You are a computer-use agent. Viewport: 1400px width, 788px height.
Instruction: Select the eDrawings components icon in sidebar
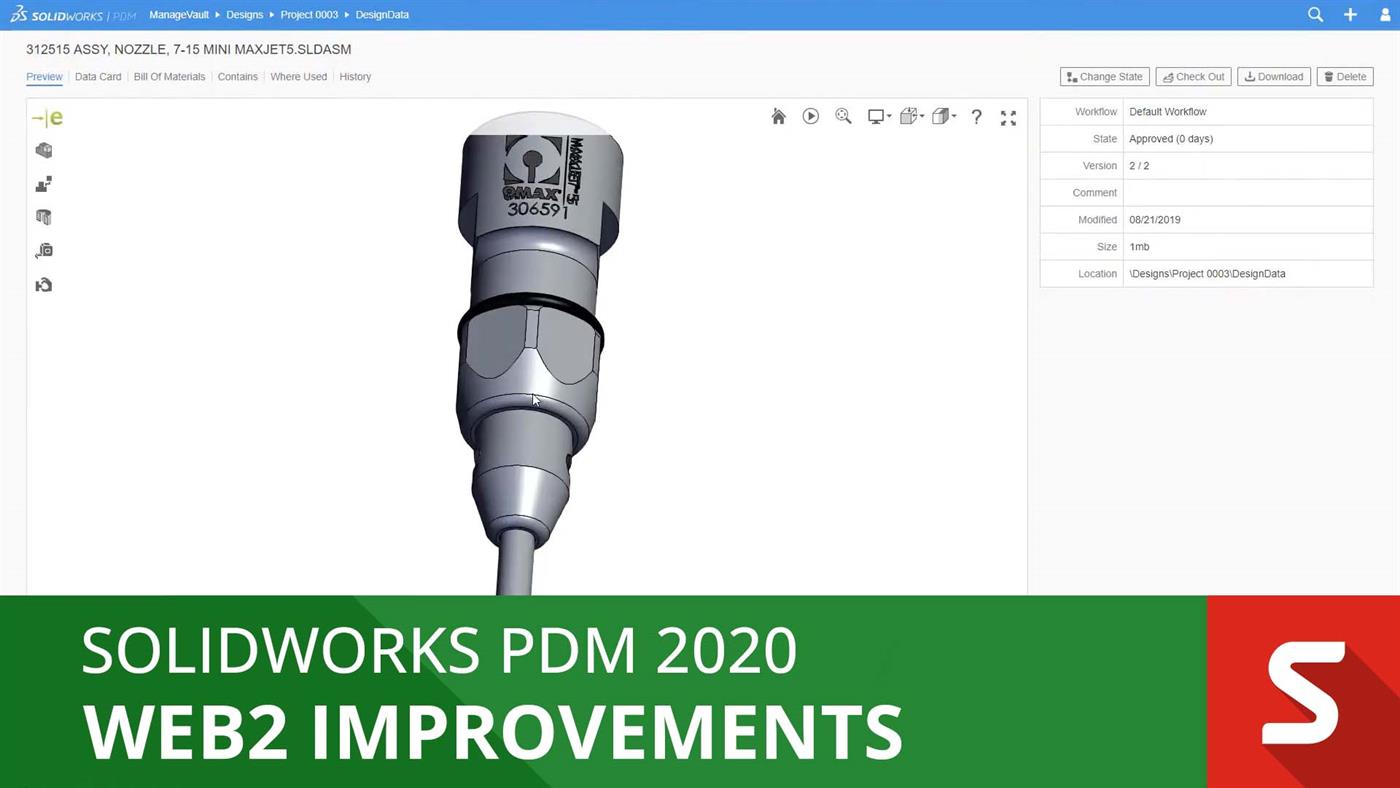click(x=44, y=150)
